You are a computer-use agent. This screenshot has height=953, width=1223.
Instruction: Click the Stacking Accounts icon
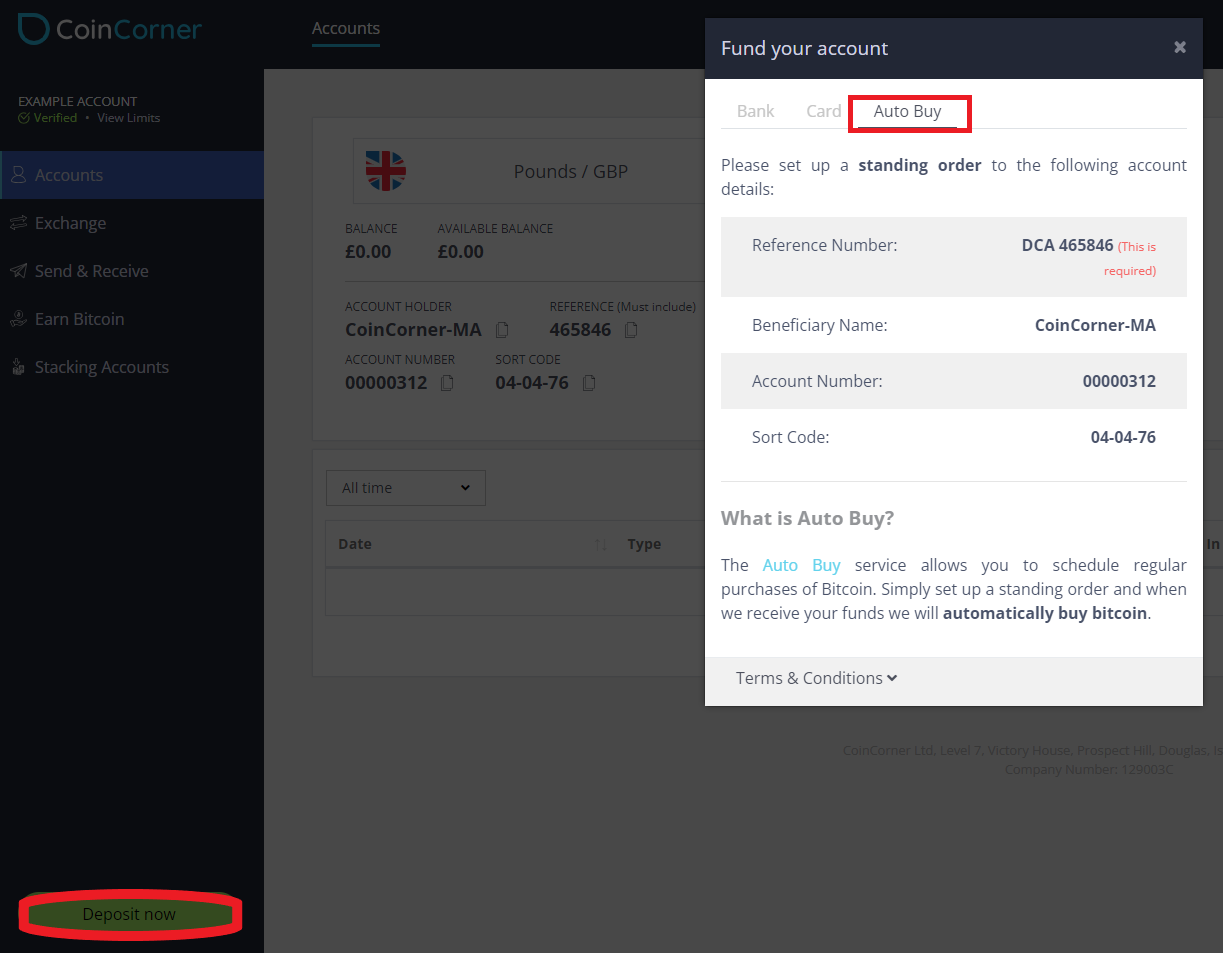(x=18, y=367)
